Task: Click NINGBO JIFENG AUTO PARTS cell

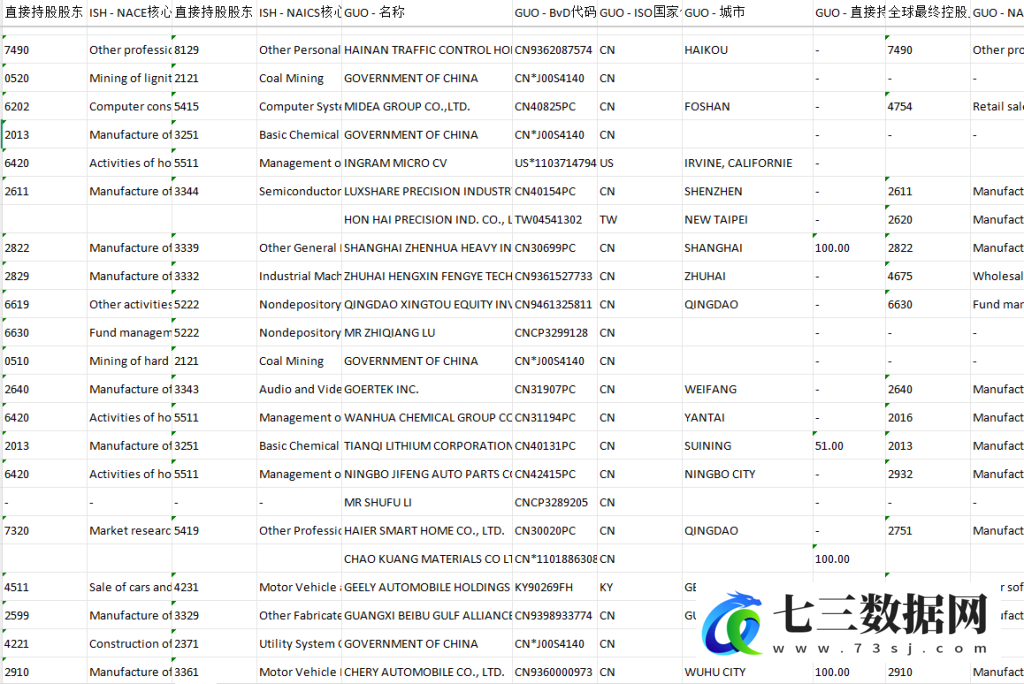Action: 427,474
